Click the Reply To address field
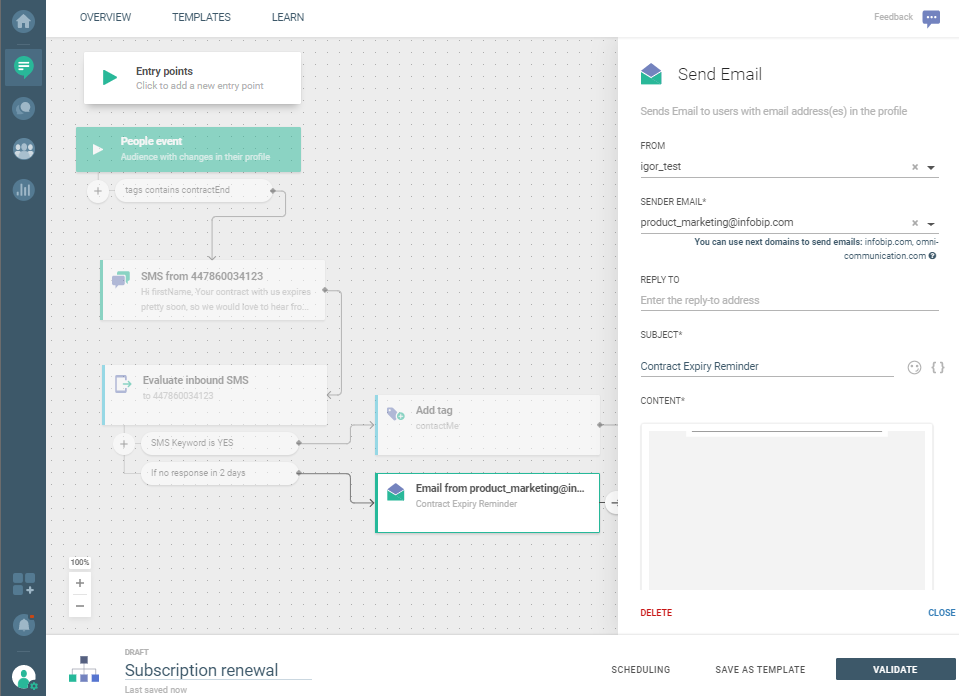The image size is (959, 696). [x=789, y=300]
